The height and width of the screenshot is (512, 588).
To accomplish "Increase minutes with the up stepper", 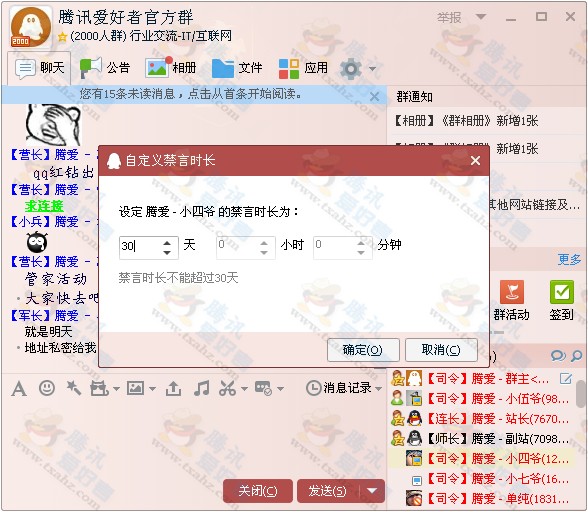I will click(361, 242).
